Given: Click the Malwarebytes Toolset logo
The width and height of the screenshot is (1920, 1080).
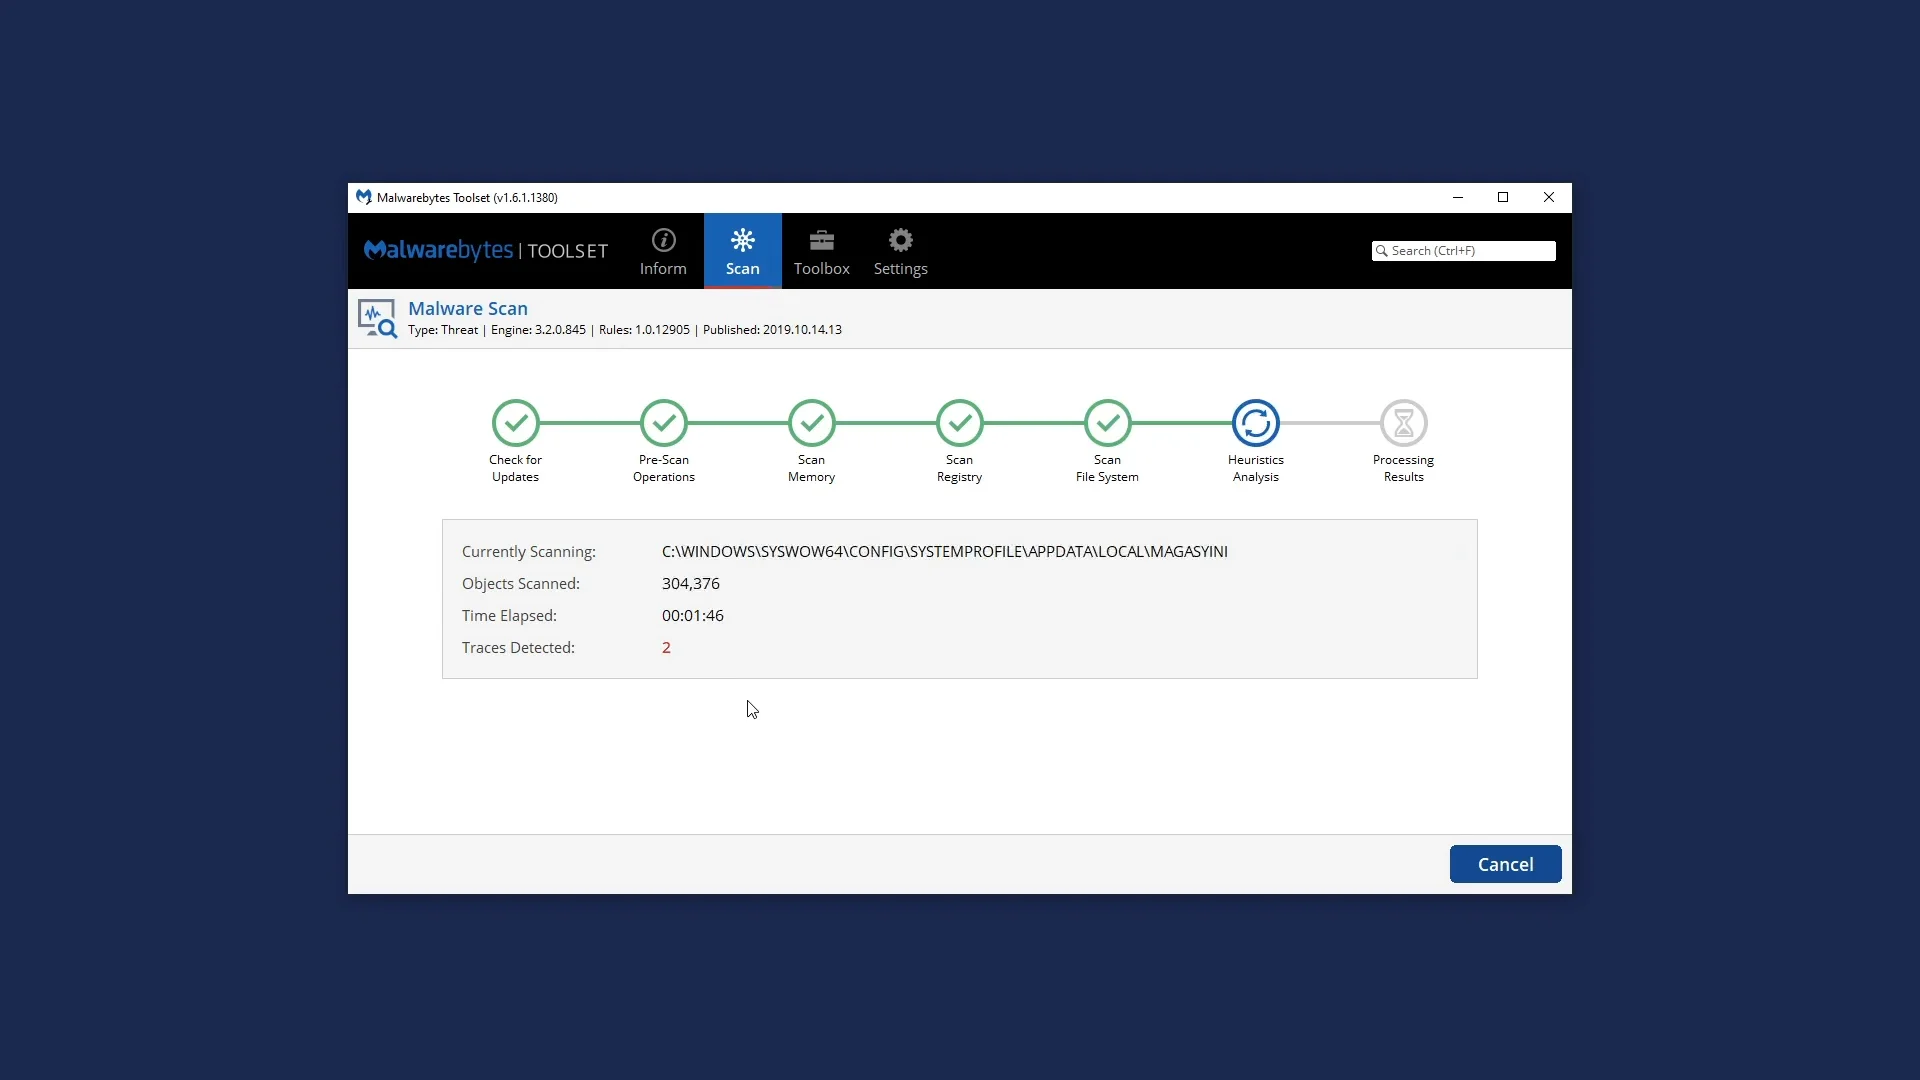Looking at the screenshot, I should click(485, 250).
